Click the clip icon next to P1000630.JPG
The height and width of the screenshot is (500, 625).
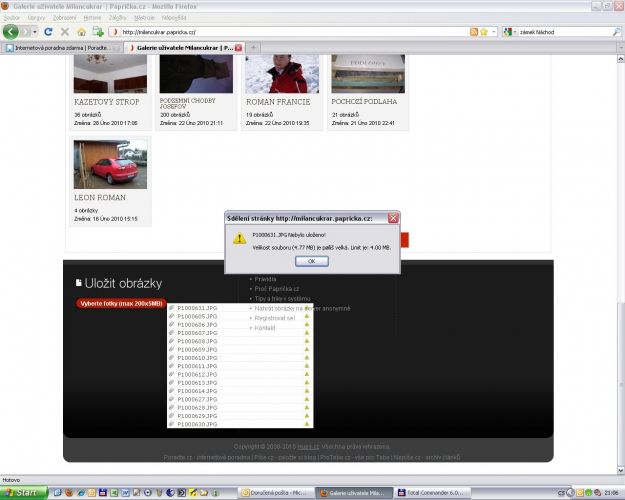click(171, 424)
